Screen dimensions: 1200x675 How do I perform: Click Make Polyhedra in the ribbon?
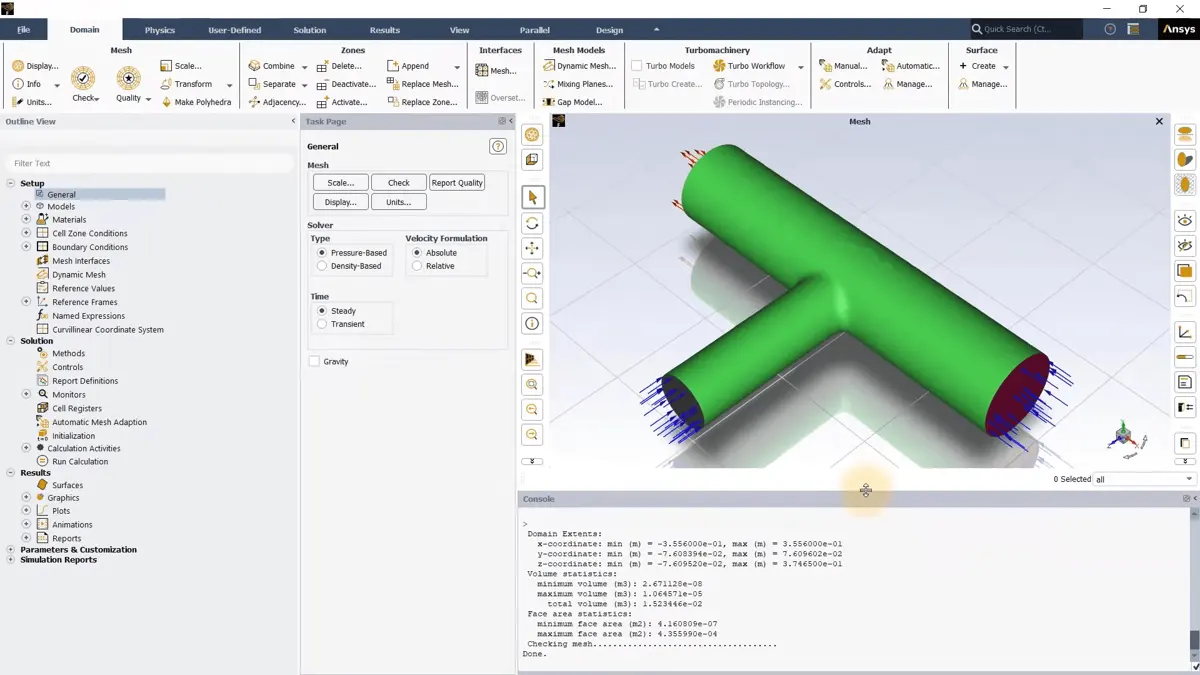[x=195, y=102]
